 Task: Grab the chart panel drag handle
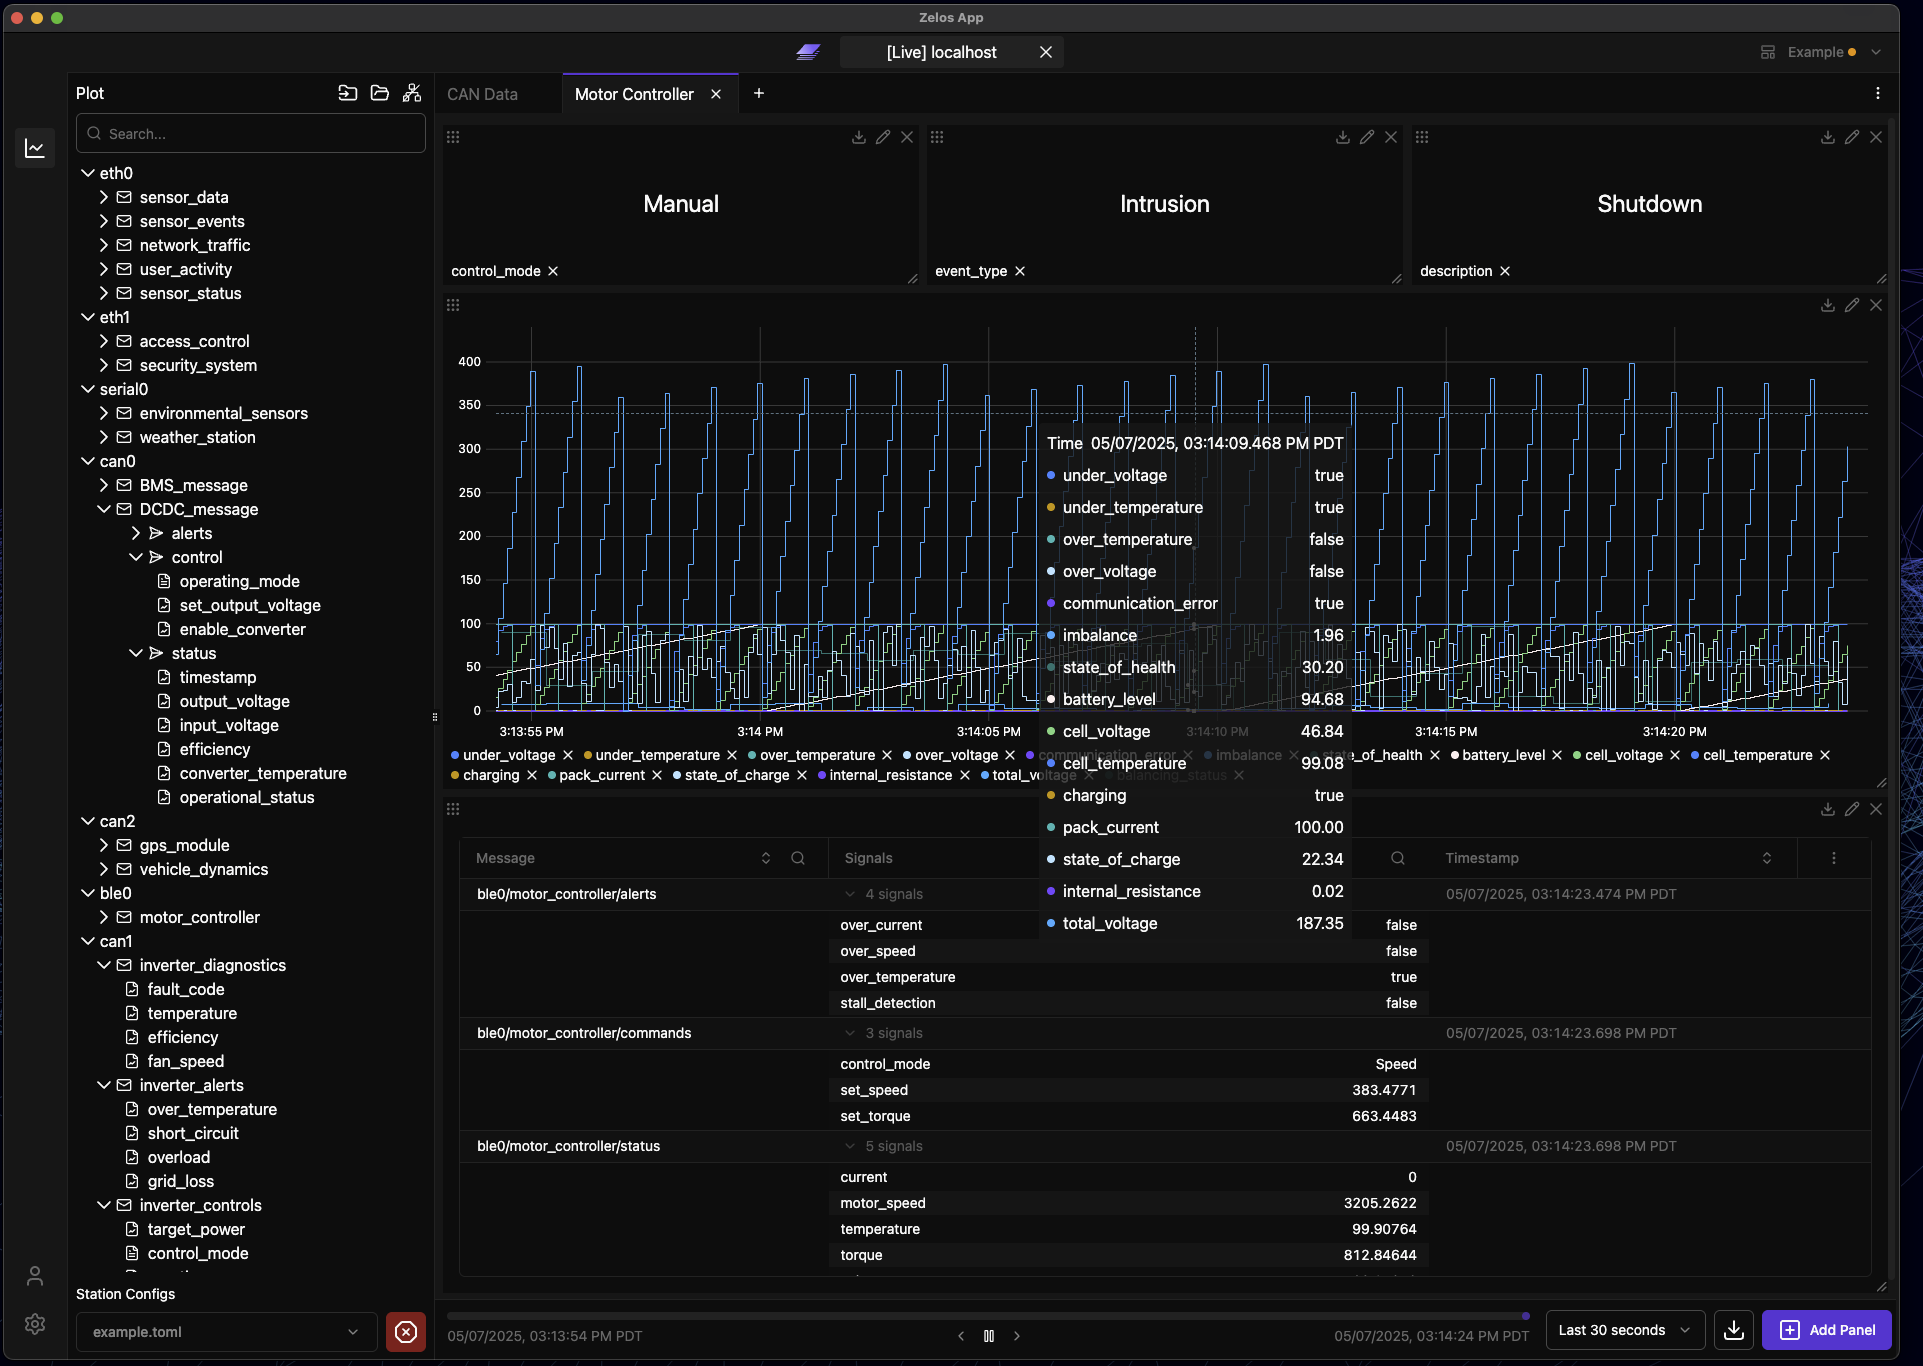tap(453, 305)
